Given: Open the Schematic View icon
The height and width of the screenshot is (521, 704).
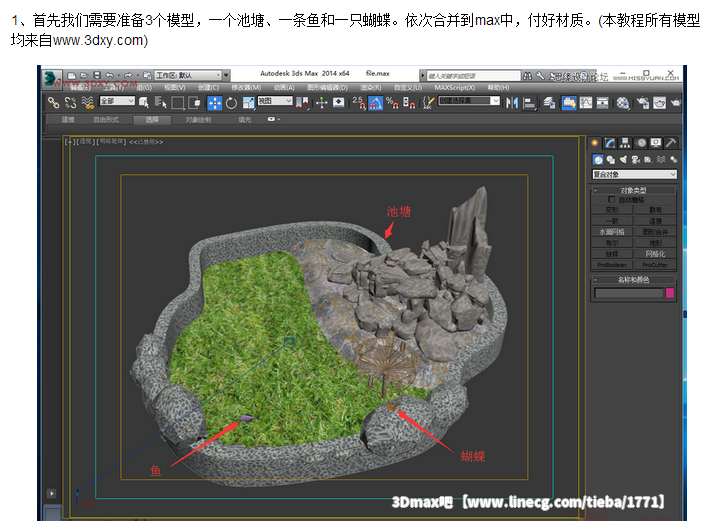Looking at the screenshot, I should (x=603, y=103).
